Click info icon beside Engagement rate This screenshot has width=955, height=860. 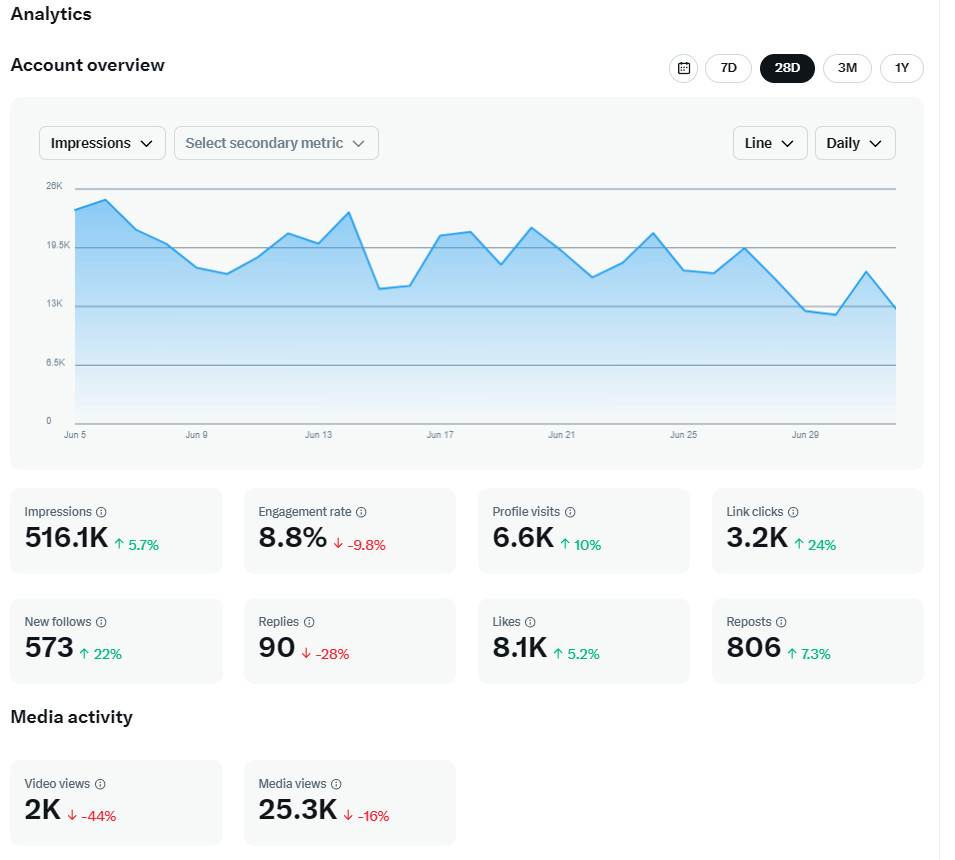click(x=361, y=512)
